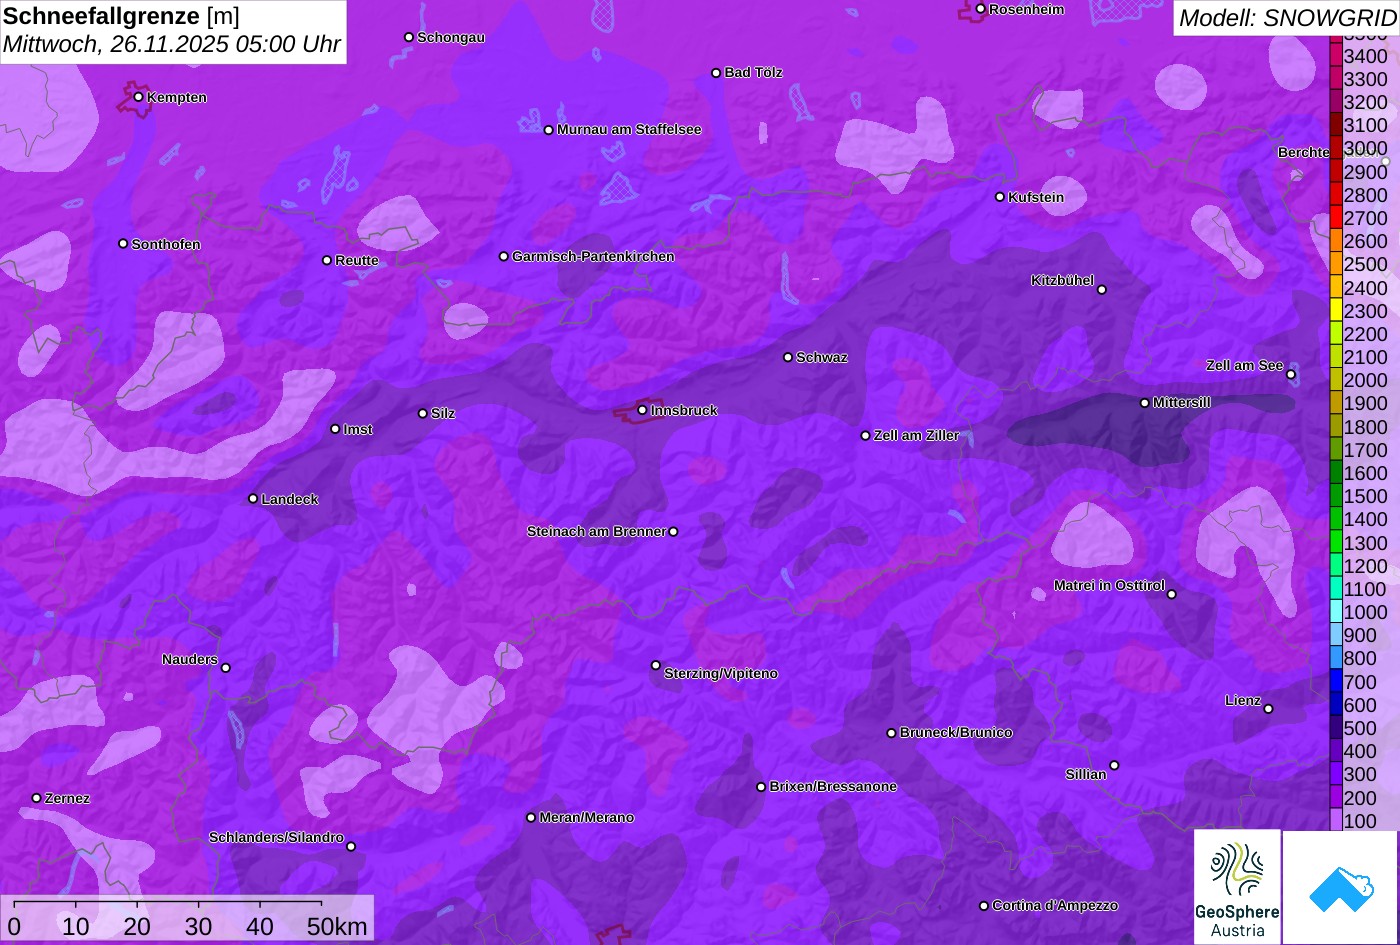Click the Kufstein marker dot
The height and width of the screenshot is (945, 1400).
tap(1000, 197)
